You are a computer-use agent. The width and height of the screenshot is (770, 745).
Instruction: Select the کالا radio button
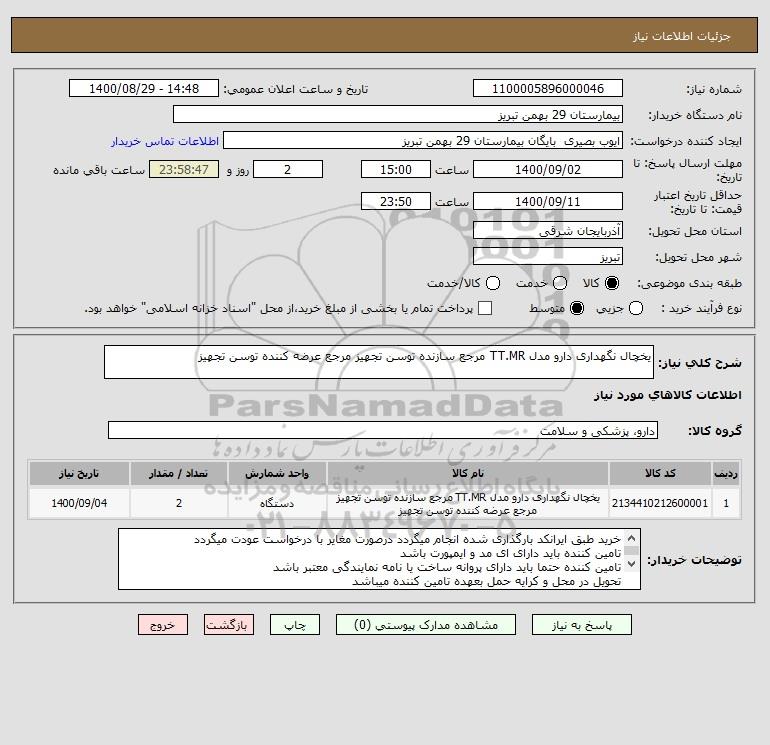(x=612, y=283)
